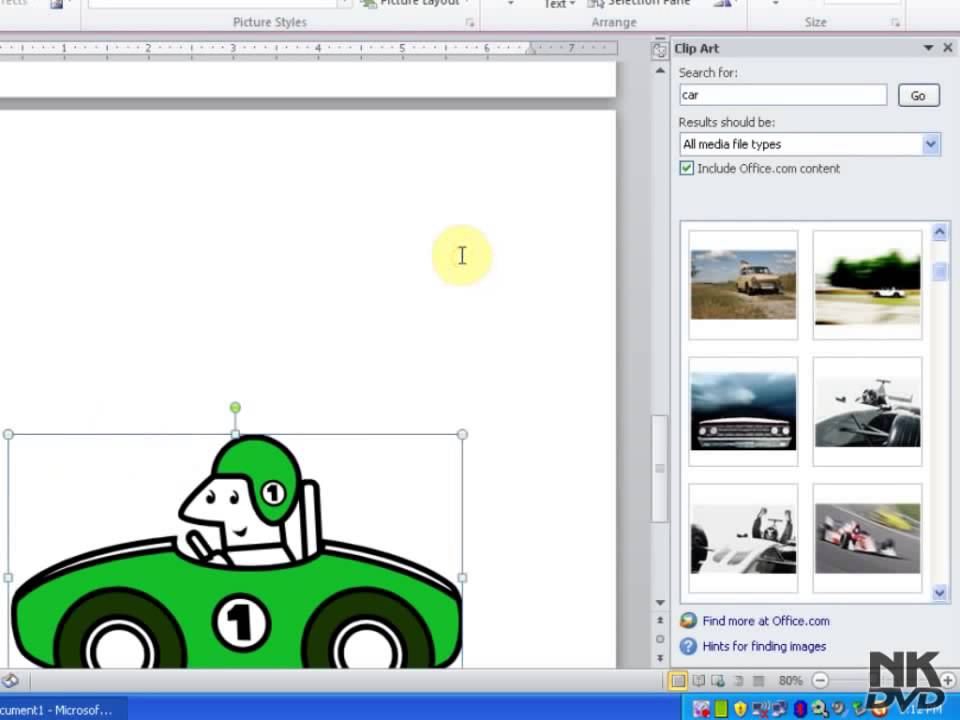Image resolution: width=960 pixels, height=720 pixels.
Task: Click clip art results scroll up arrow
Action: coord(940,232)
